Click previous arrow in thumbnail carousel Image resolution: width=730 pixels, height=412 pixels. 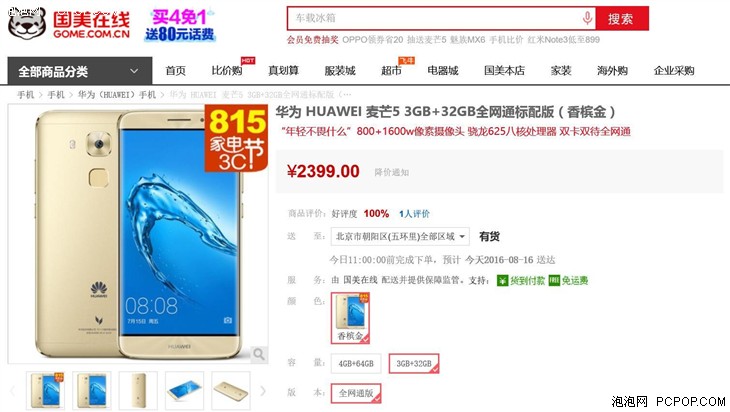point(13,391)
